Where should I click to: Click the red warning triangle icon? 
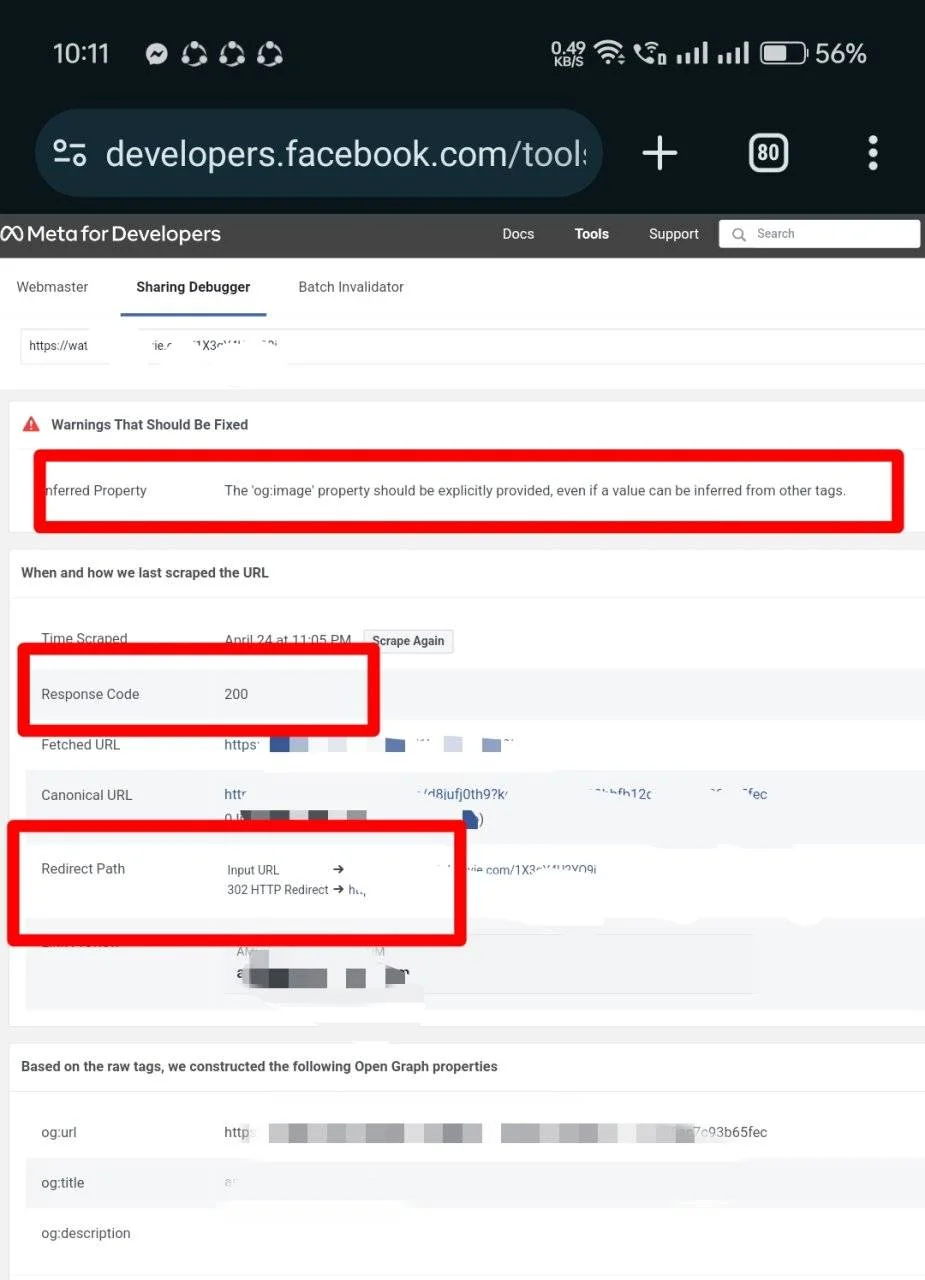pos(32,424)
